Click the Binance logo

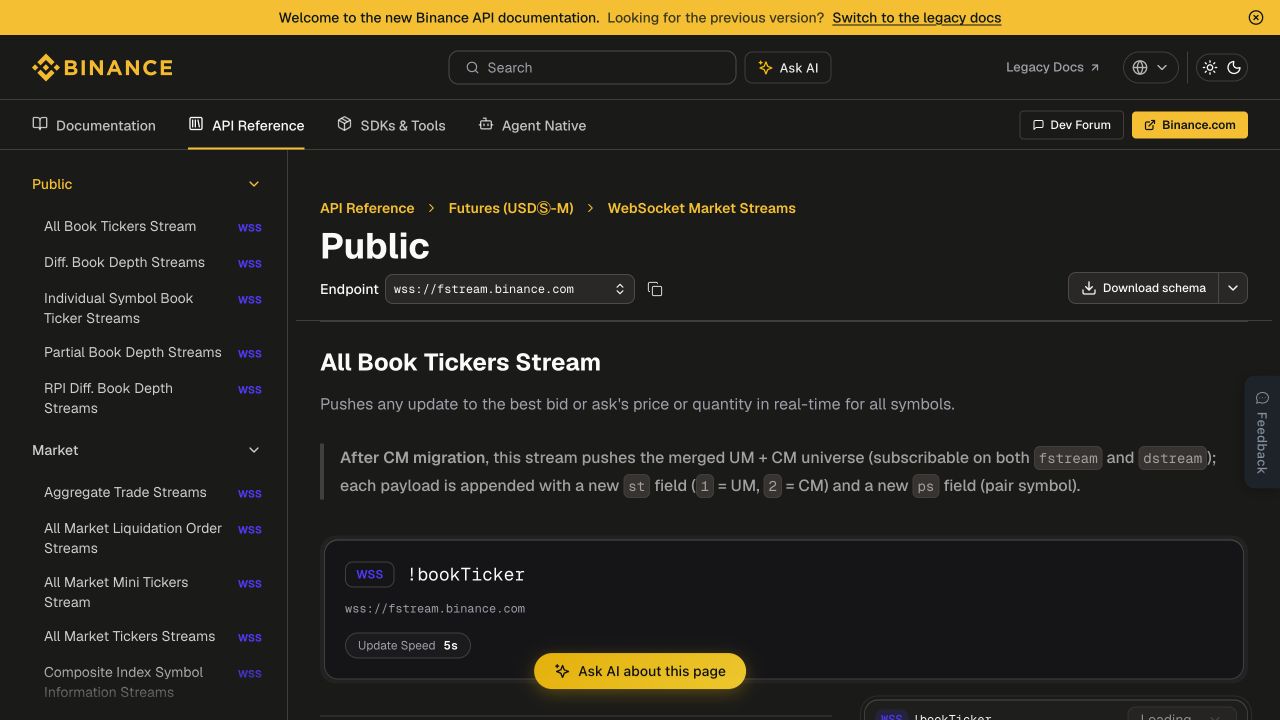102,67
